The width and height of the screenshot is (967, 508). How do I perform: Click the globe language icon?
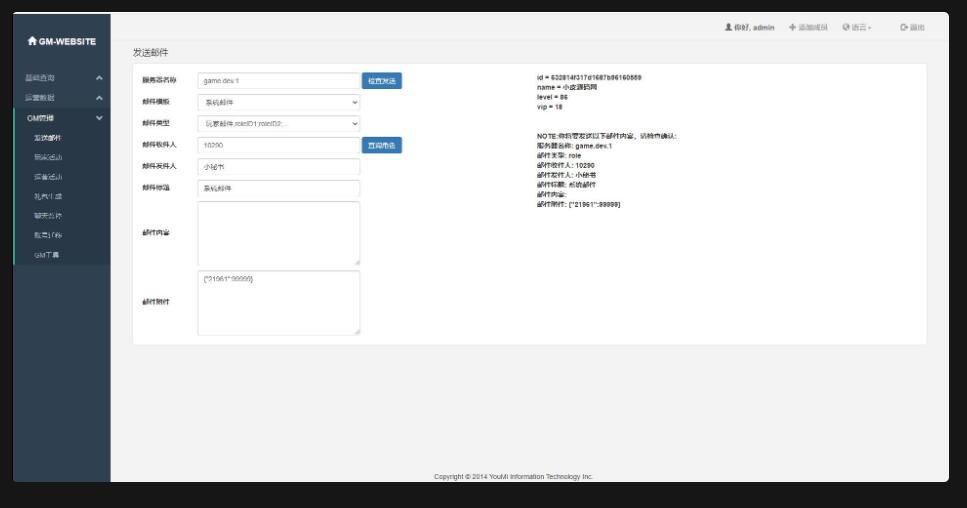[846, 28]
